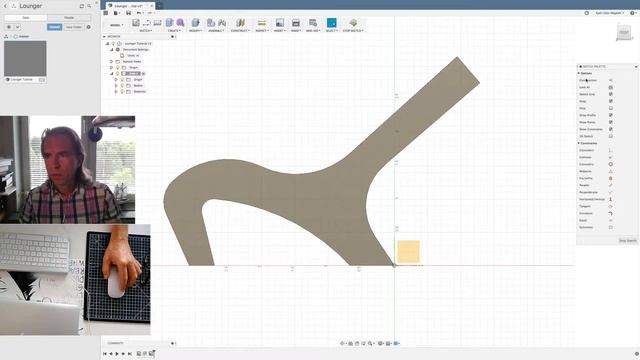Click the Fix/UnFix lock constraint icon
The height and width of the screenshot is (360, 640).
pyautogui.click(x=611, y=178)
